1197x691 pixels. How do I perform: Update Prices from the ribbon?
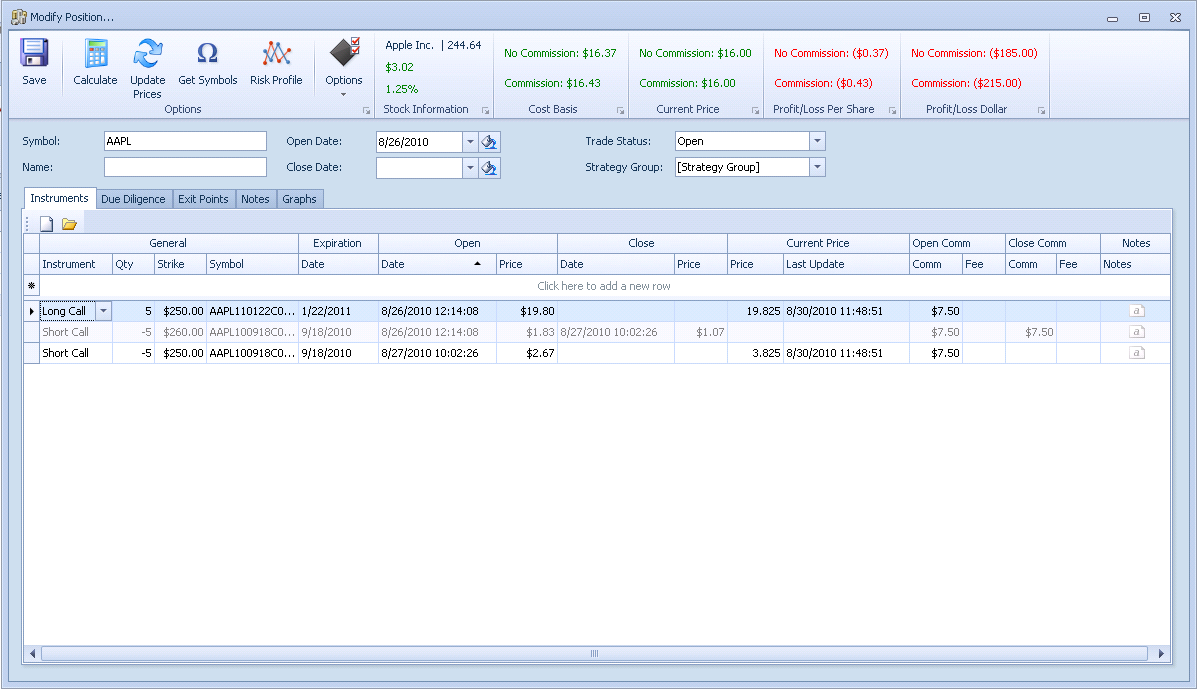147,69
